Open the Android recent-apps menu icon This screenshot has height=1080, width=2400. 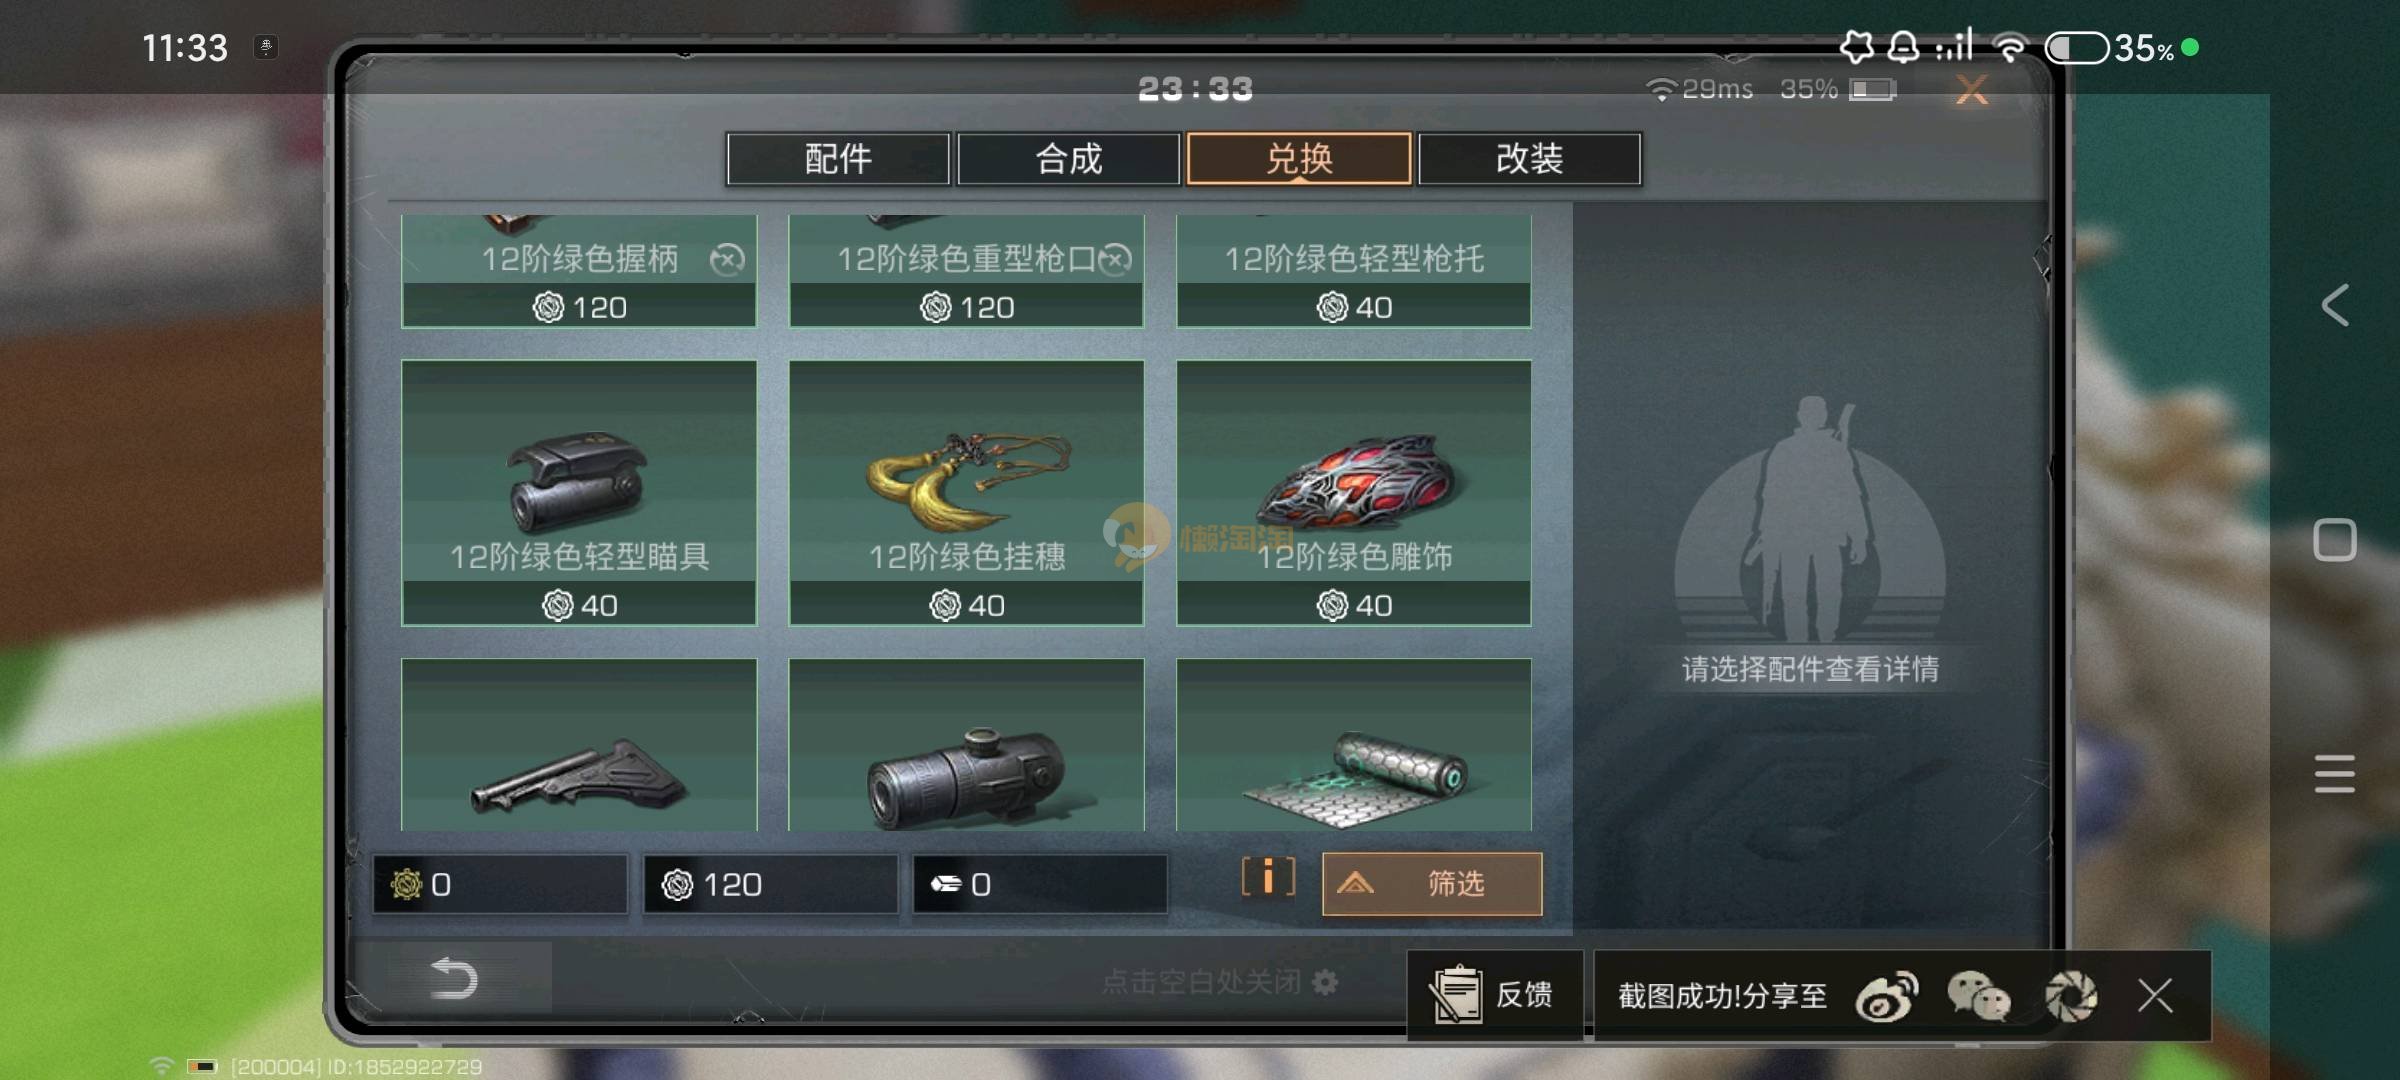[x=2335, y=773]
